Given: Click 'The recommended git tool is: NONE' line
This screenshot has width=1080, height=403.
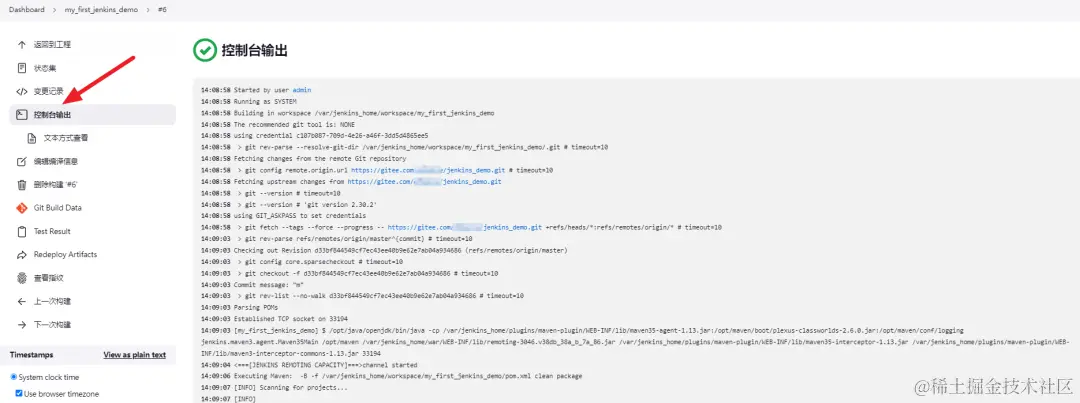Looking at the screenshot, I should point(278,125).
